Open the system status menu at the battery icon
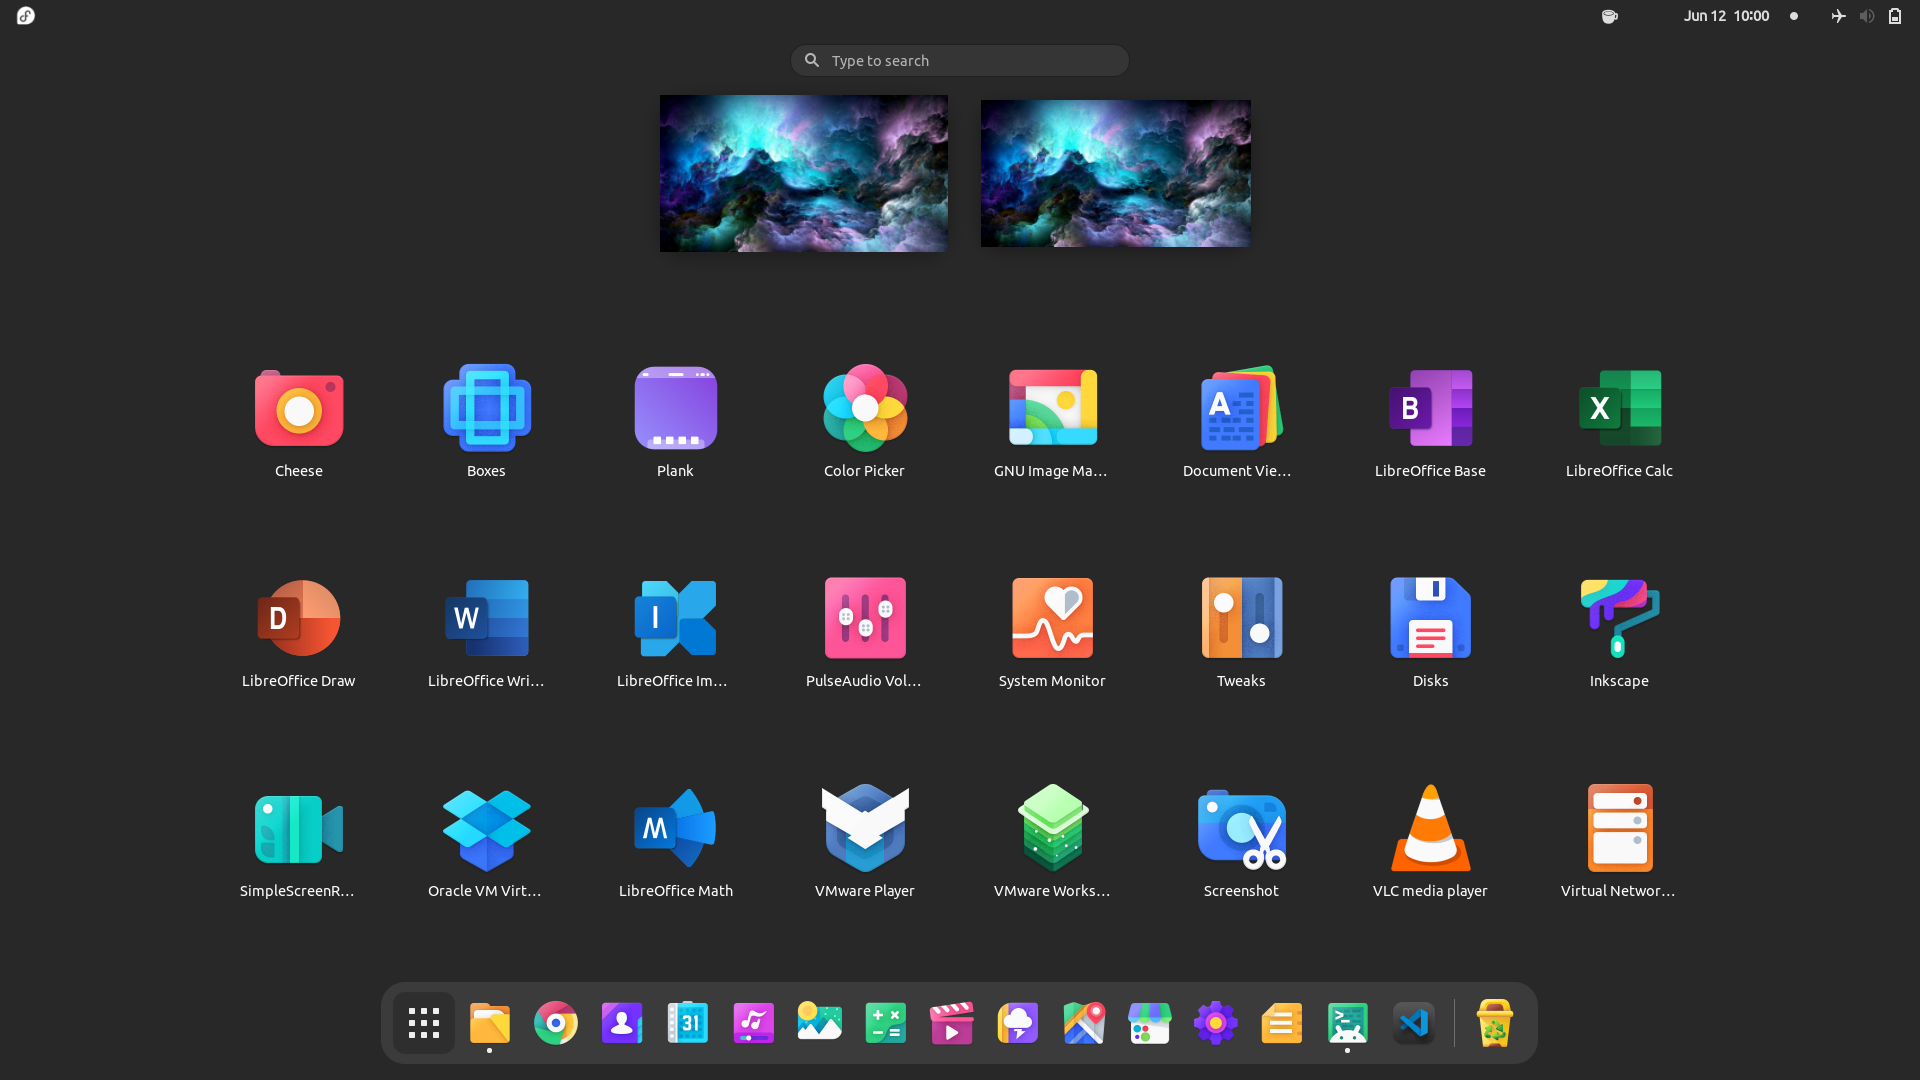The height and width of the screenshot is (1080, 1920). click(x=1895, y=16)
